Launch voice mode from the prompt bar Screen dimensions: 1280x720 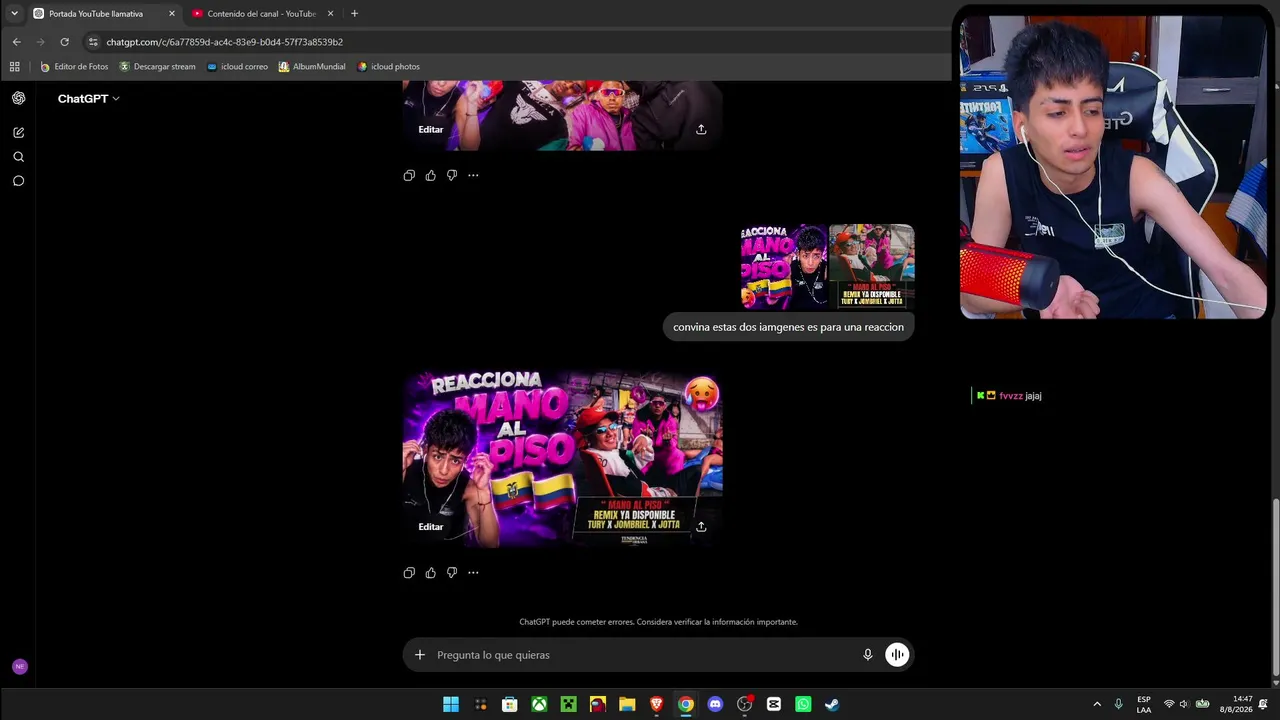(x=897, y=655)
